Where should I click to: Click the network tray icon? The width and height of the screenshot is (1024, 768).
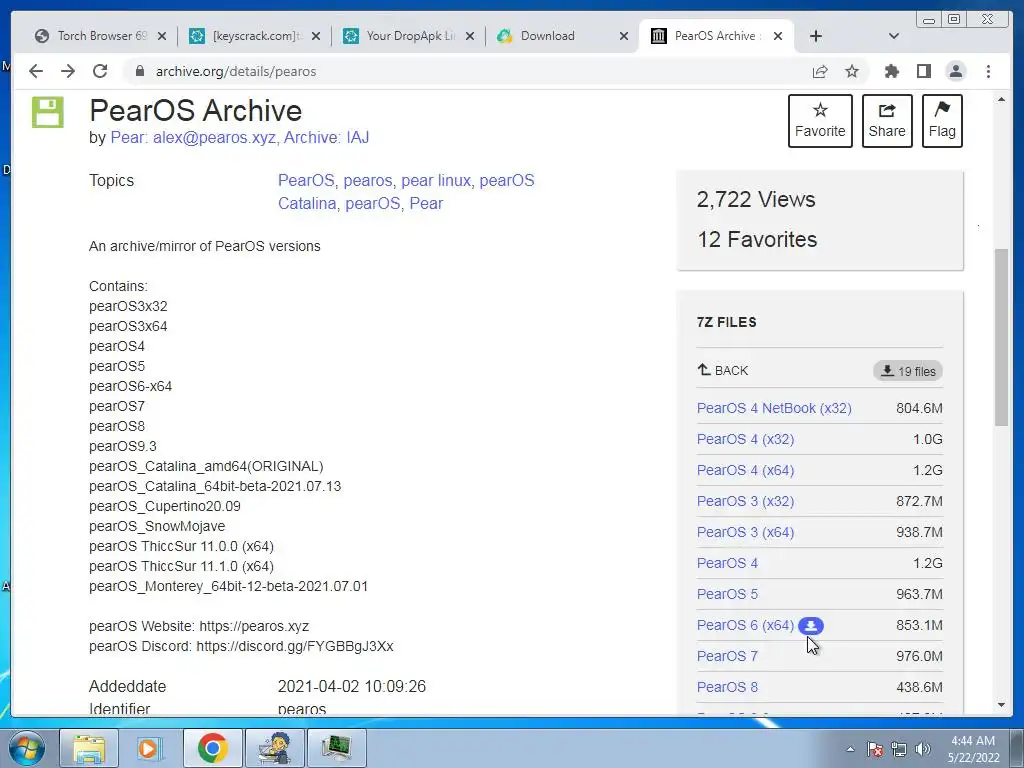tap(899, 749)
